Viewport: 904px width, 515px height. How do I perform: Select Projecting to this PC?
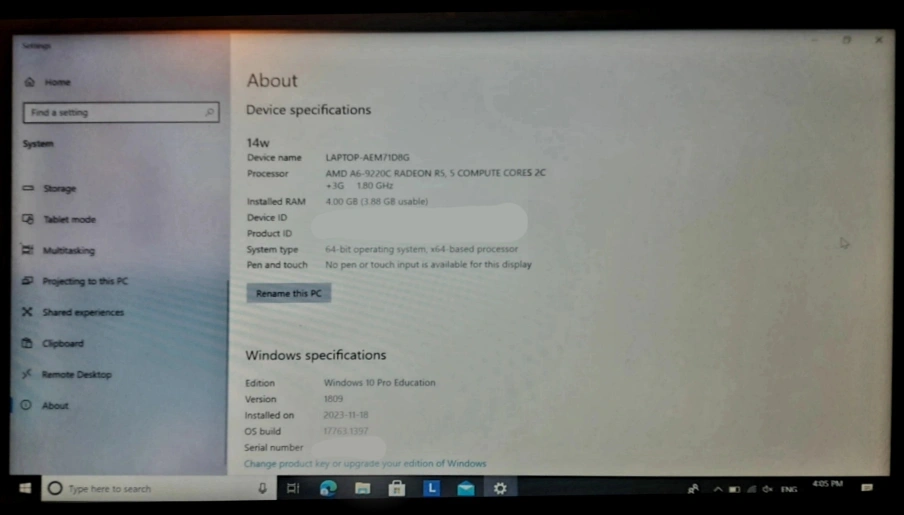pyautogui.click(x=84, y=281)
